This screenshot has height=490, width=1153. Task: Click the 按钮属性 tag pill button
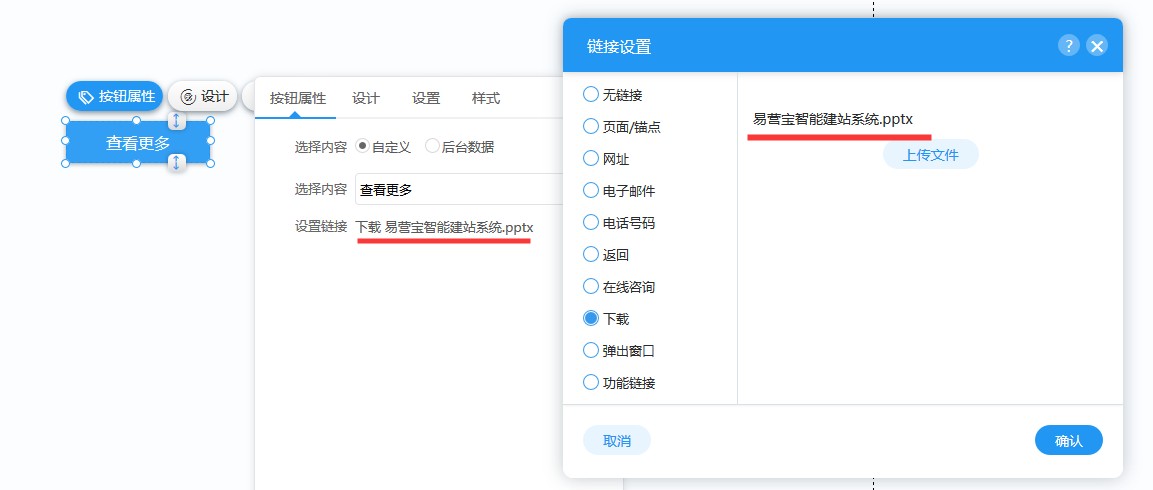115,96
